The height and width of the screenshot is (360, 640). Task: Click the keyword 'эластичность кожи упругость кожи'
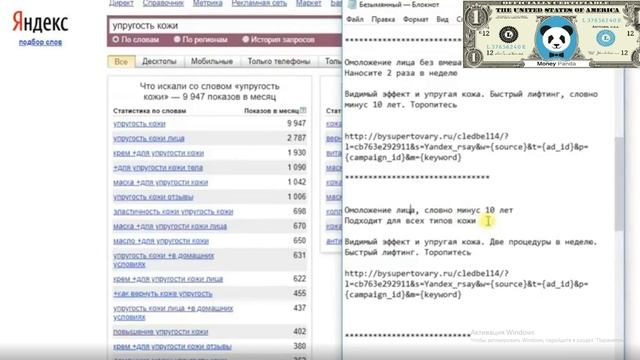click(x=173, y=212)
